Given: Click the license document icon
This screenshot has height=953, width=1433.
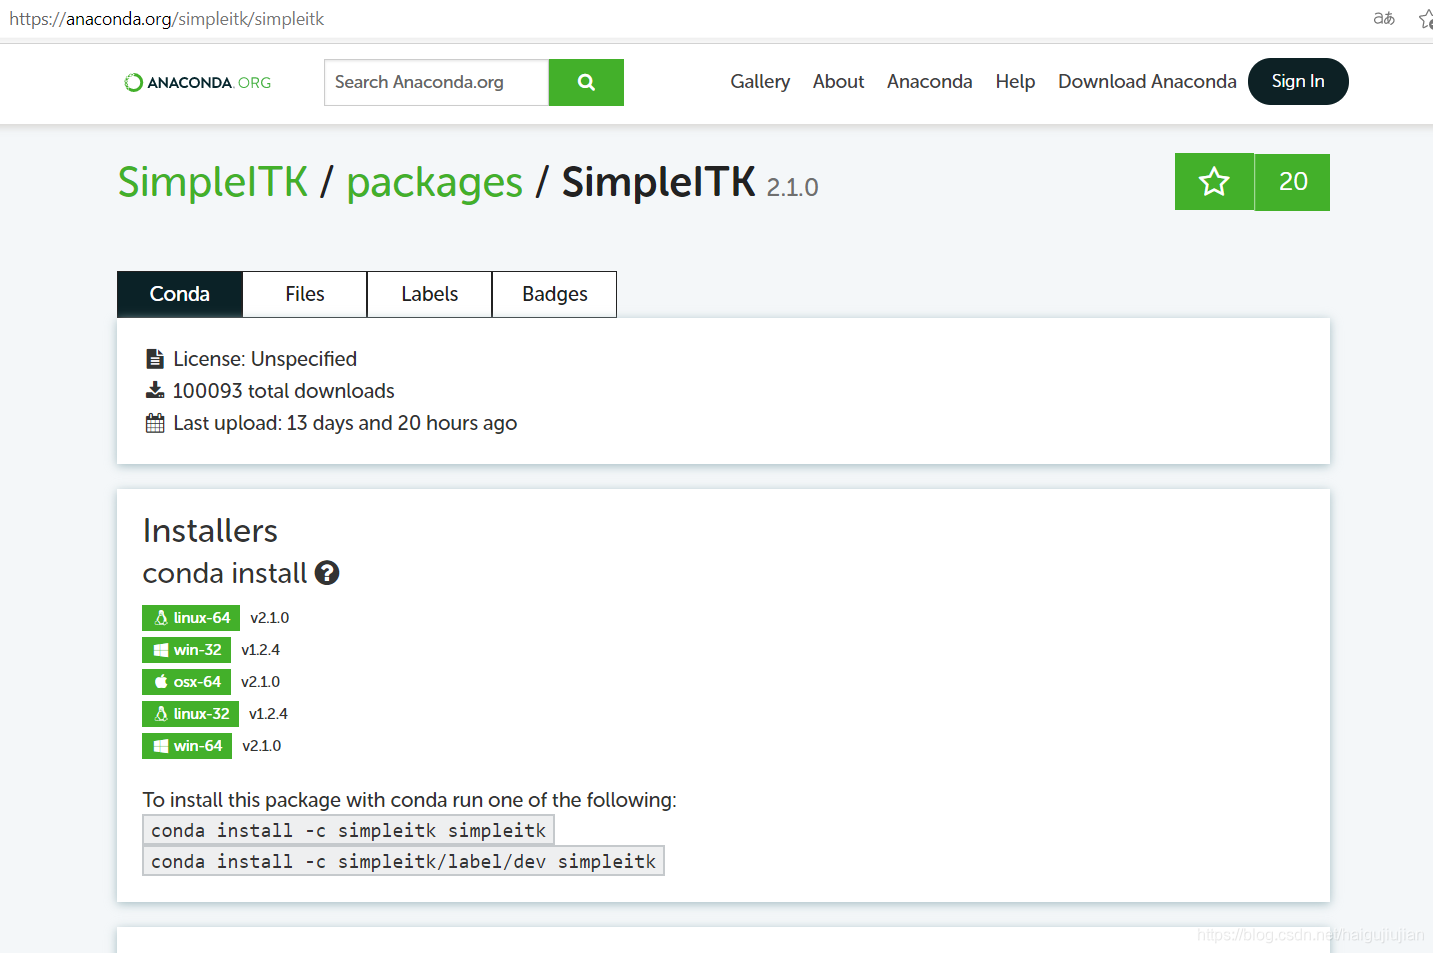Looking at the screenshot, I should pyautogui.click(x=155, y=357).
